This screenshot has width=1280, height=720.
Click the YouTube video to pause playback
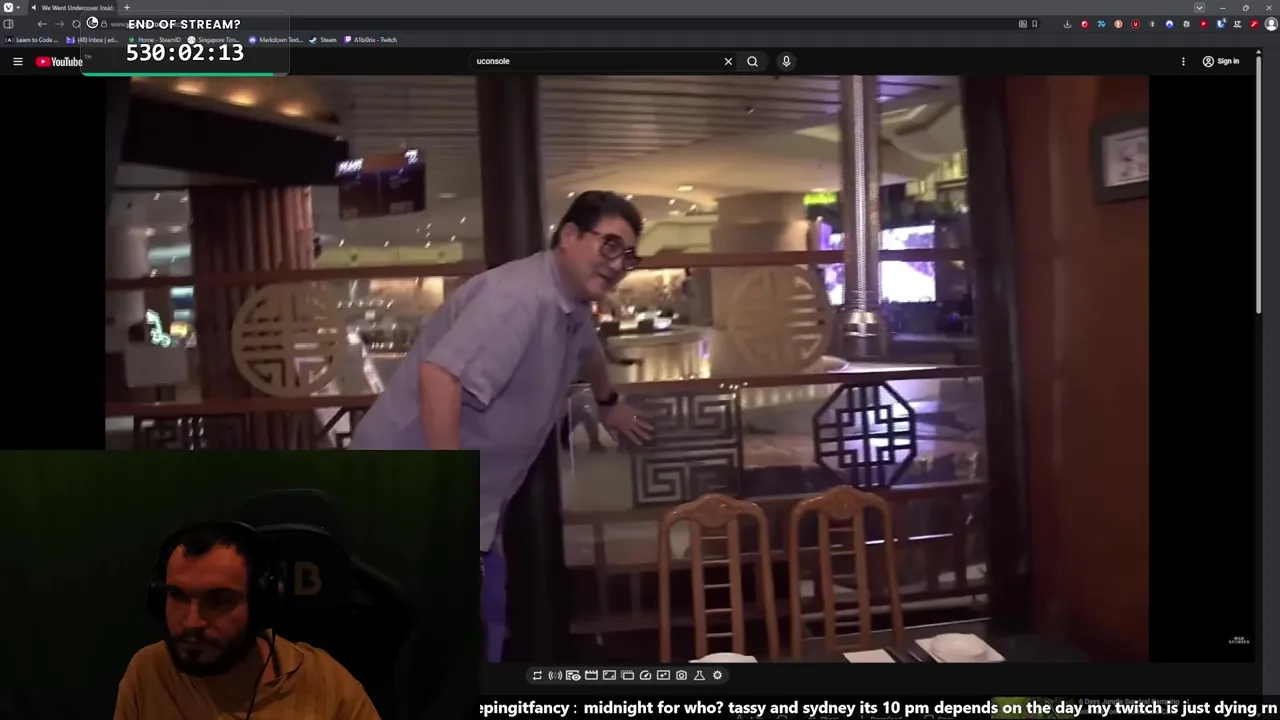(x=627, y=368)
